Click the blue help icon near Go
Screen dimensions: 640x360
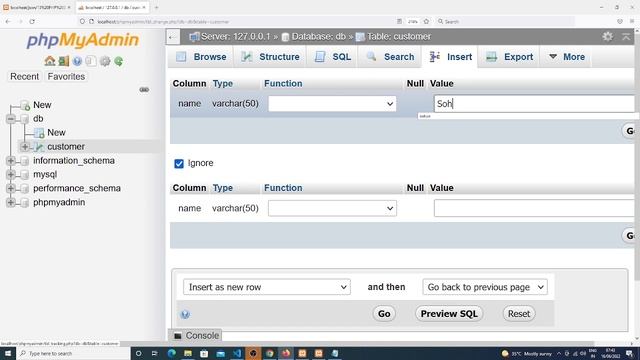coord(185,314)
